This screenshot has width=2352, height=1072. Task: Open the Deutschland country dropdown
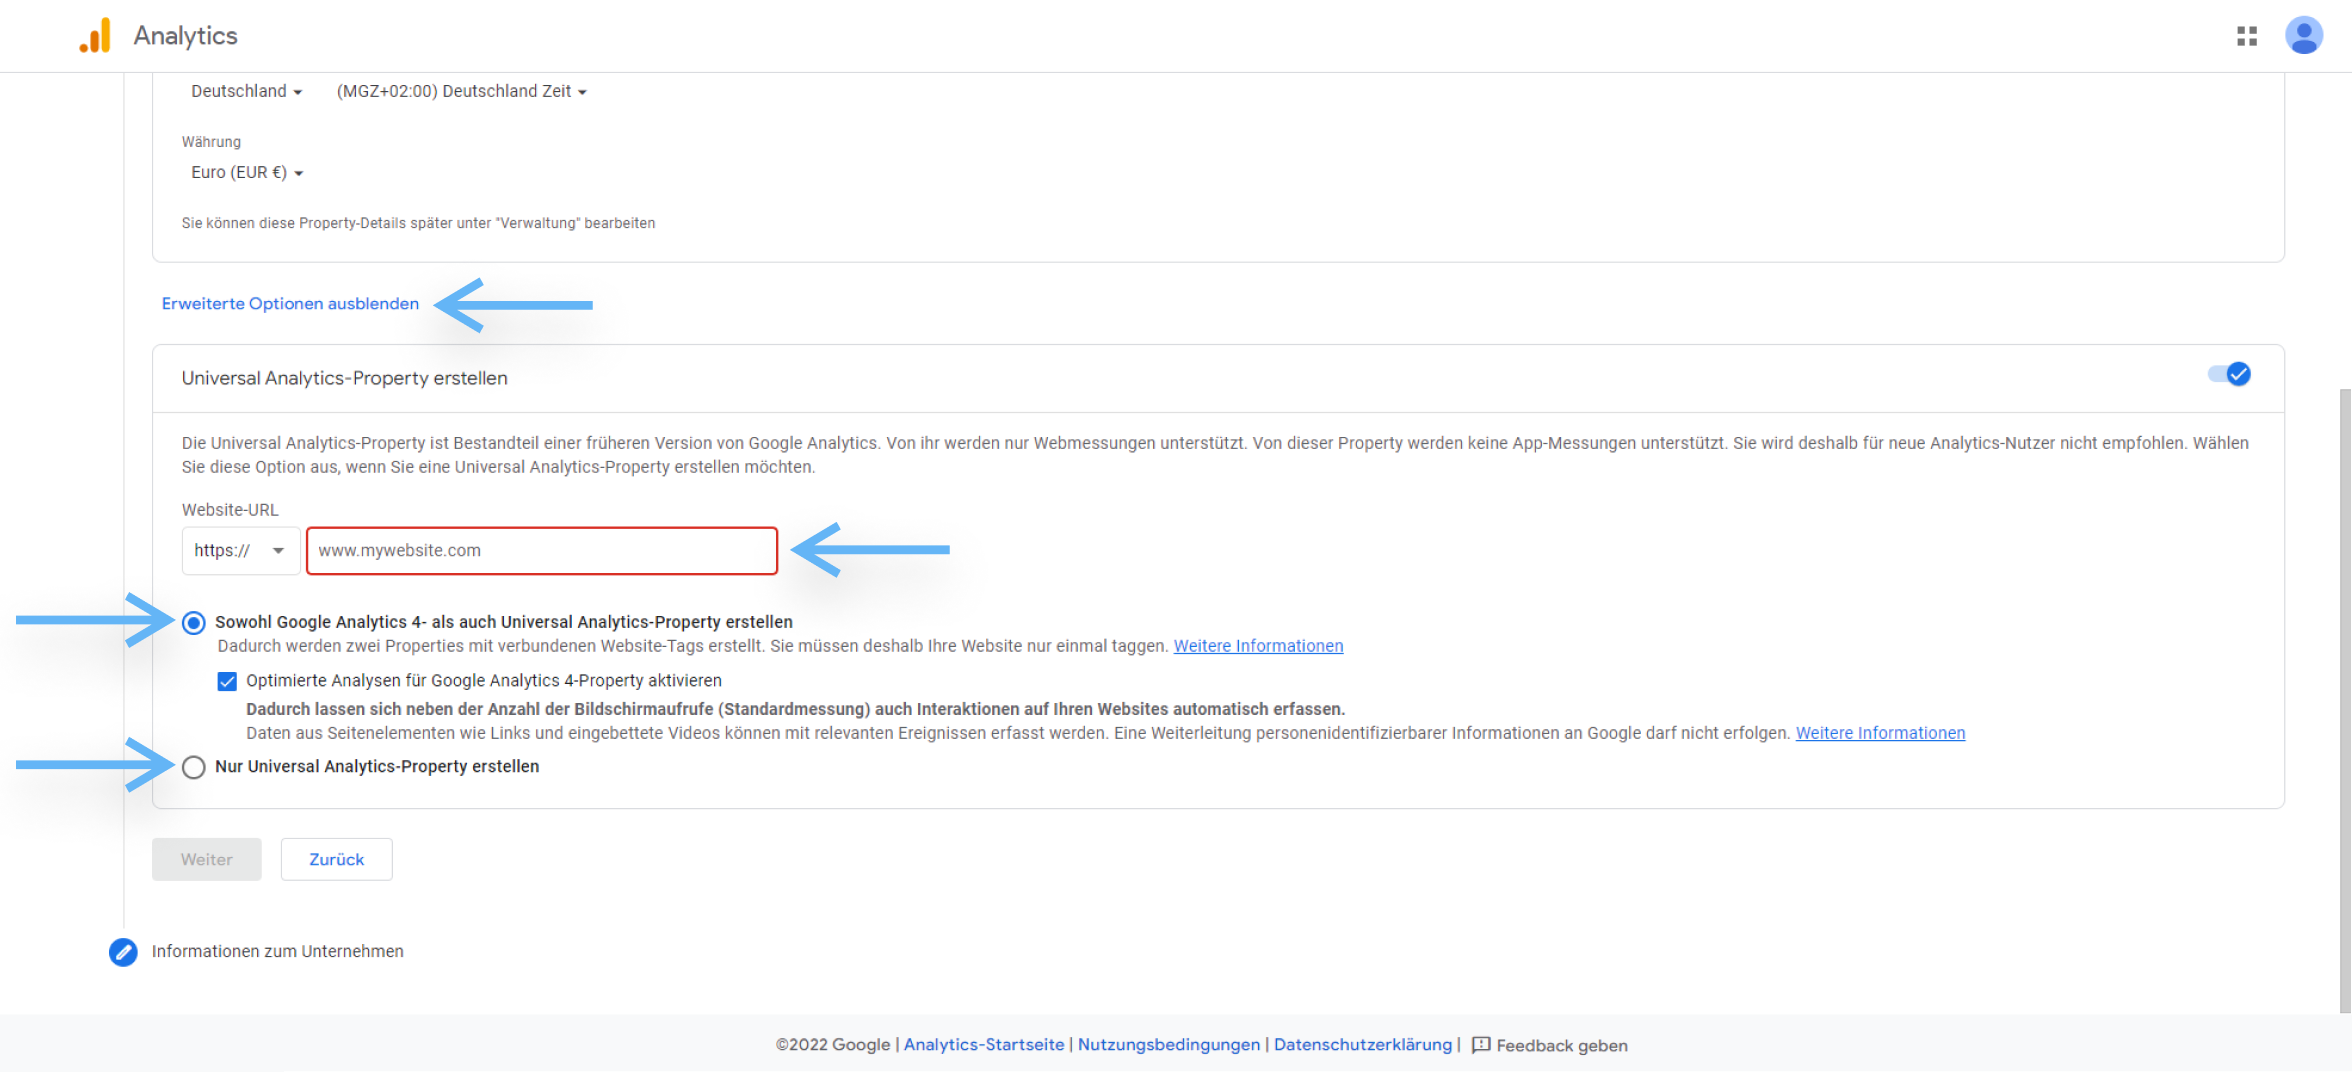(246, 91)
